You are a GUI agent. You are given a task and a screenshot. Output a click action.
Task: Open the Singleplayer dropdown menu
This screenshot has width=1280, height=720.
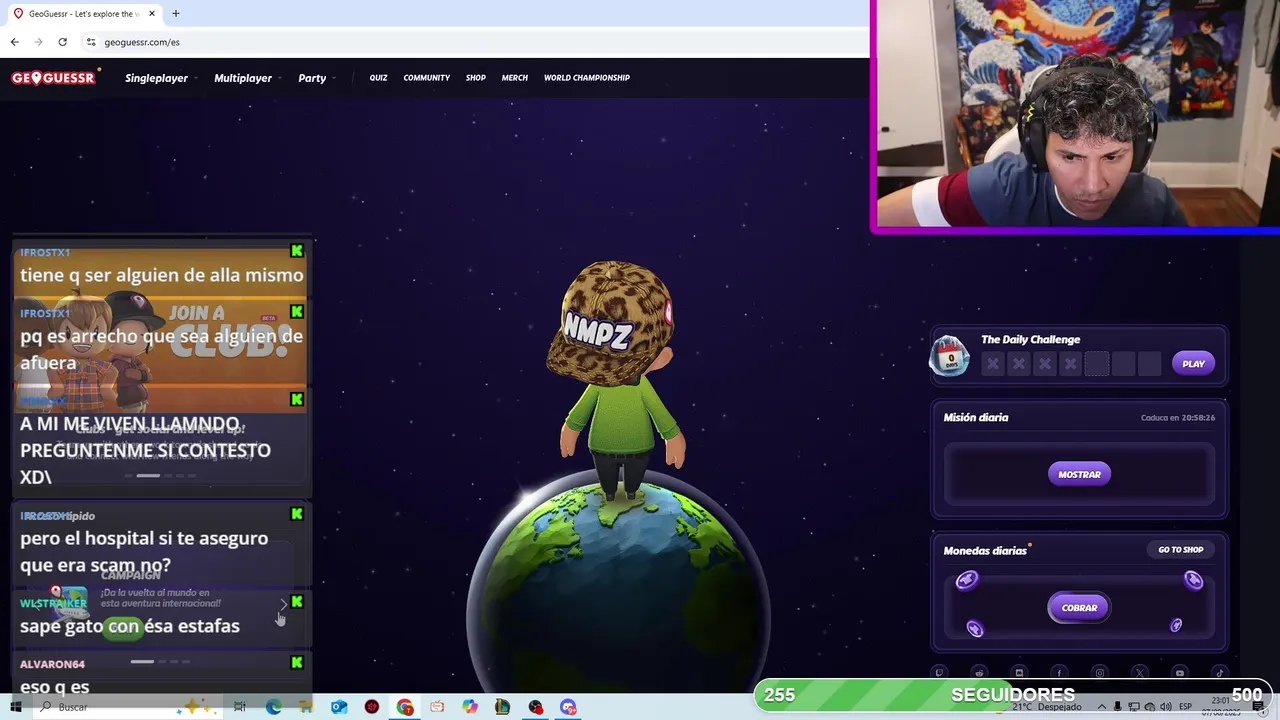coord(160,78)
